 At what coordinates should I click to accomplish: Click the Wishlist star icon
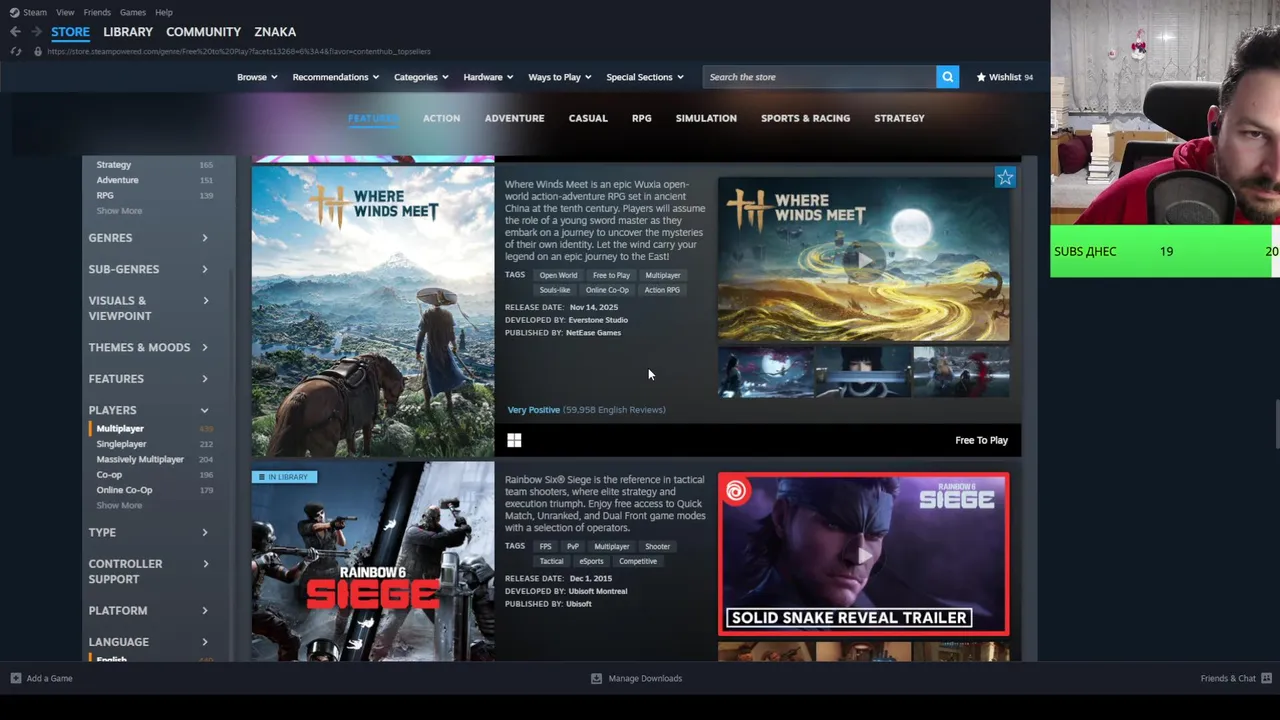pyautogui.click(x=981, y=77)
